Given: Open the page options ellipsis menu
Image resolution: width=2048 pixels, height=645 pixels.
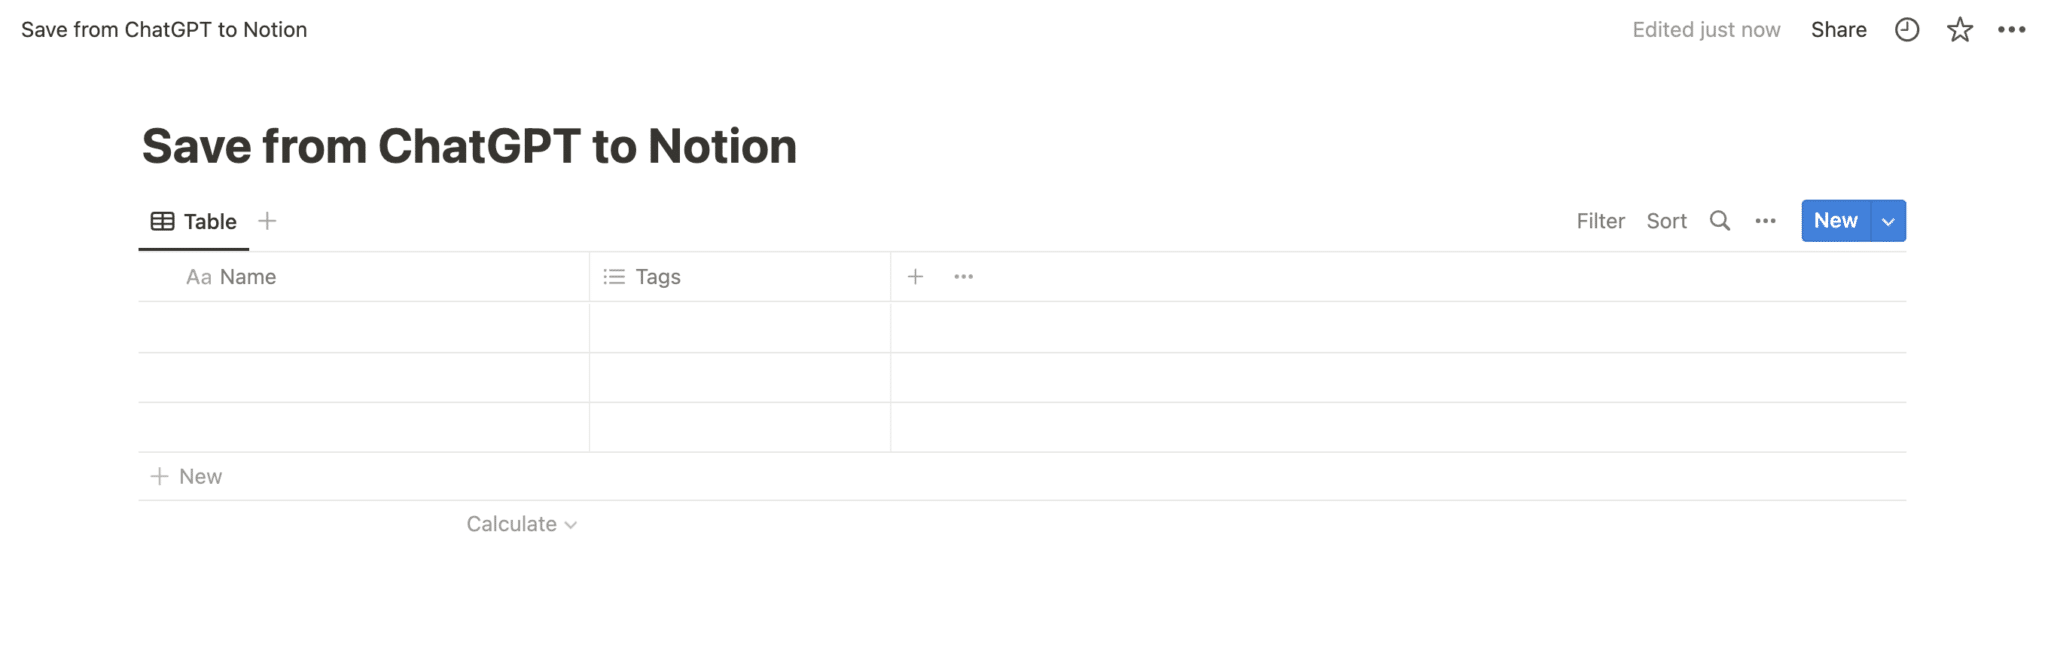Looking at the screenshot, I should pyautogui.click(x=2013, y=29).
